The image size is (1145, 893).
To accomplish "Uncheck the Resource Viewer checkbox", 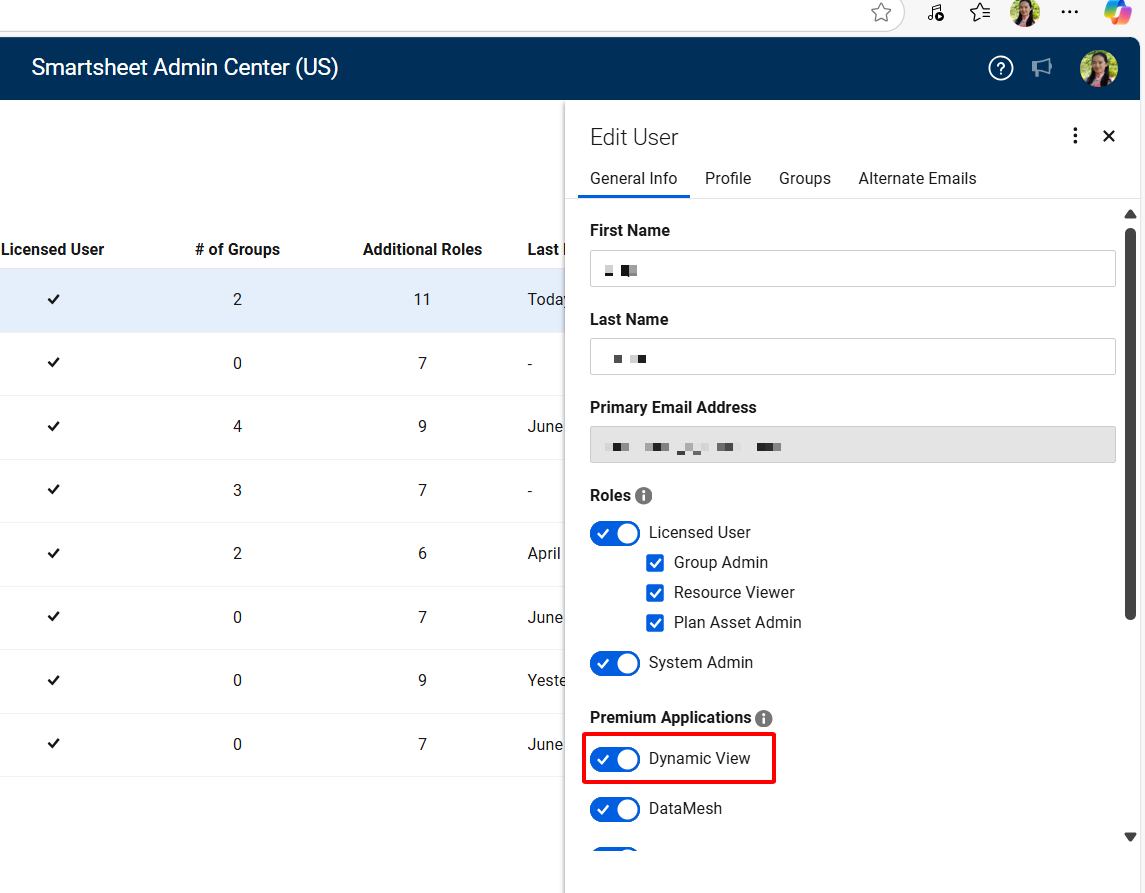I will [655, 593].
